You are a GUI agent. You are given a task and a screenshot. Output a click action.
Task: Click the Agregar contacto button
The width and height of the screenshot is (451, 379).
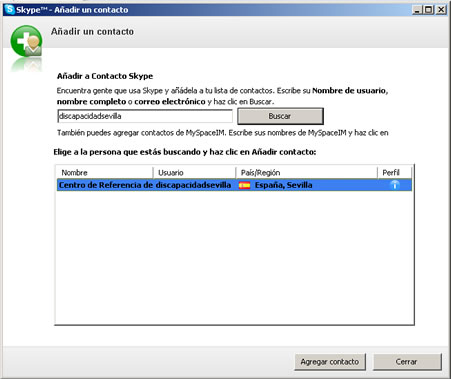330,362
